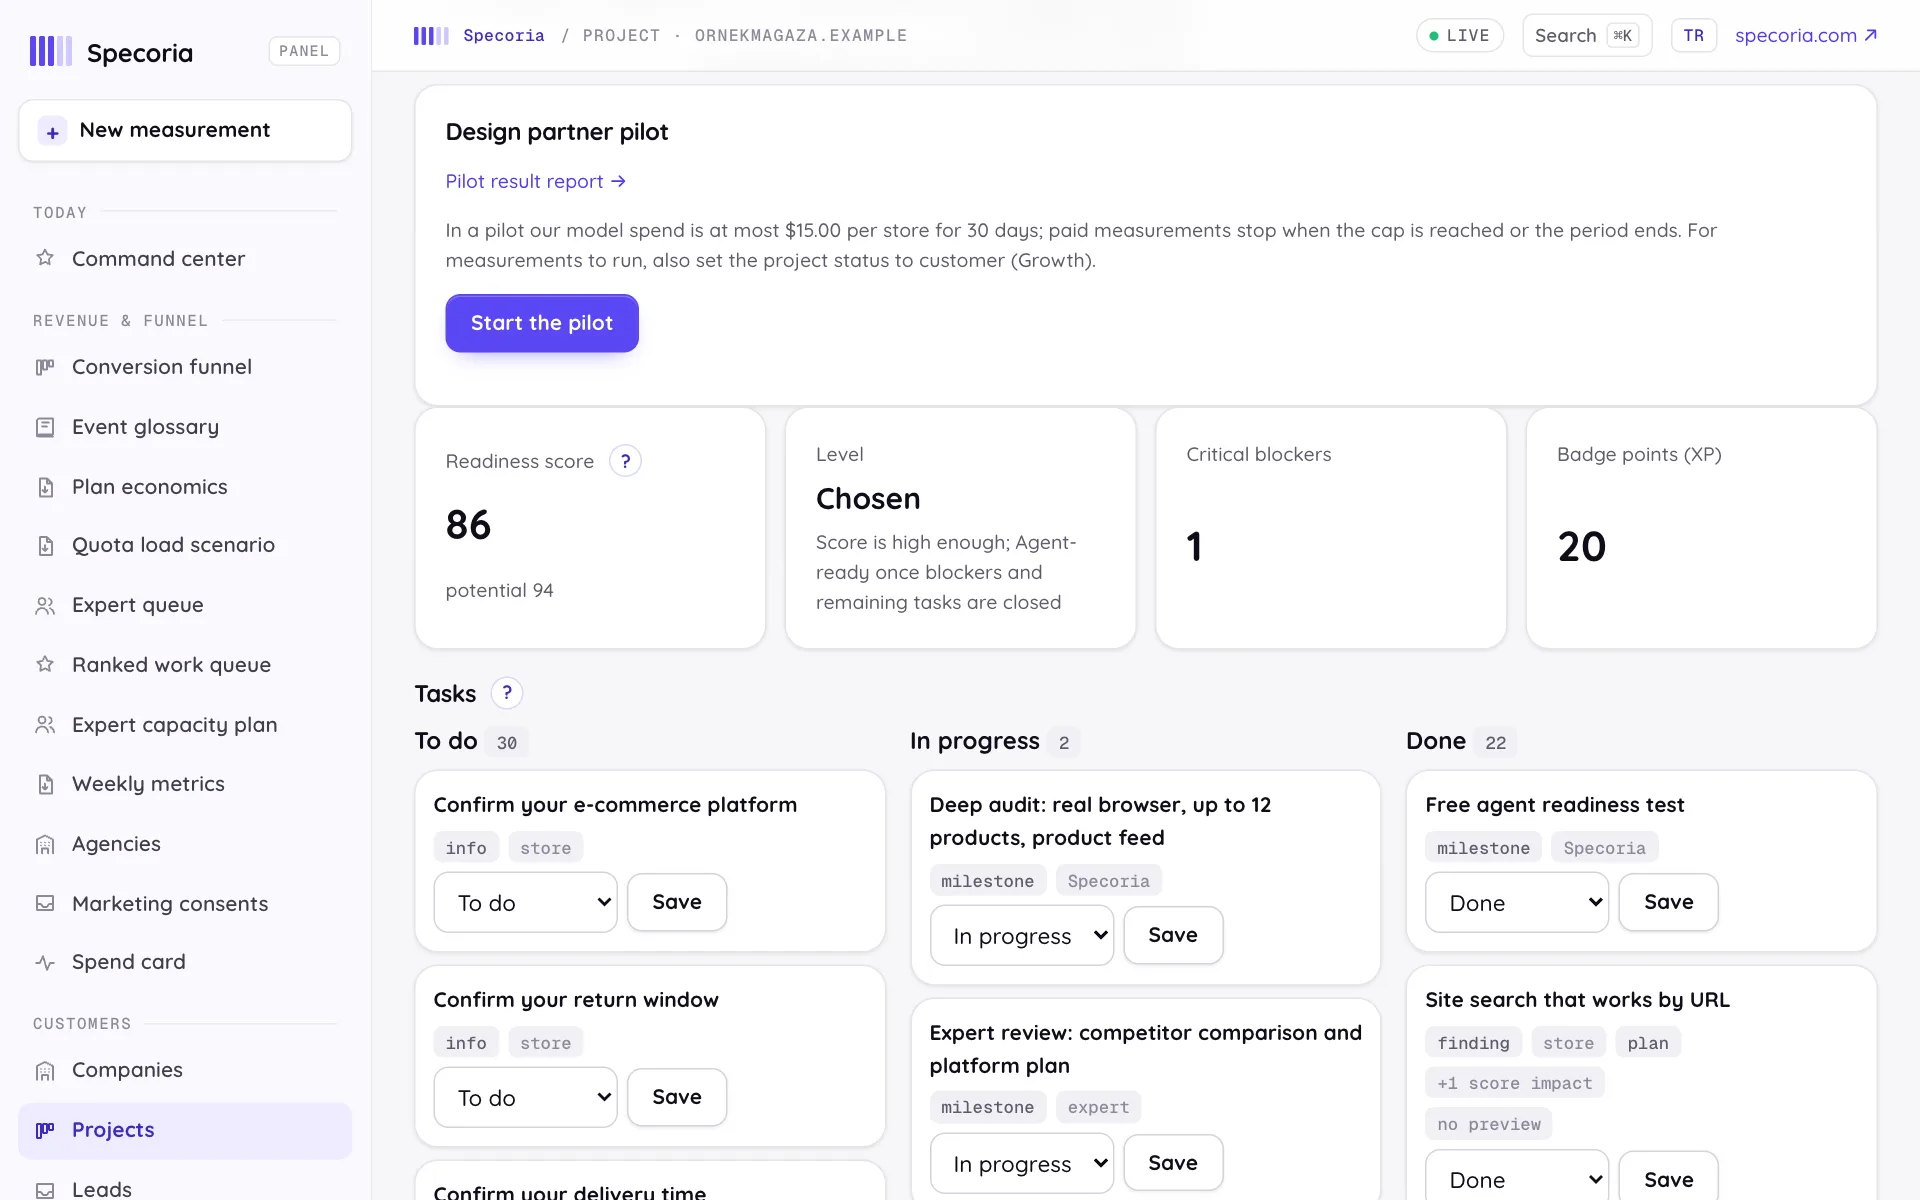Image resolution: width=1920 pixels, height=1200 pixels.
Task: Click the Conversion funnel sidebar icon
Action: (45, 367)
